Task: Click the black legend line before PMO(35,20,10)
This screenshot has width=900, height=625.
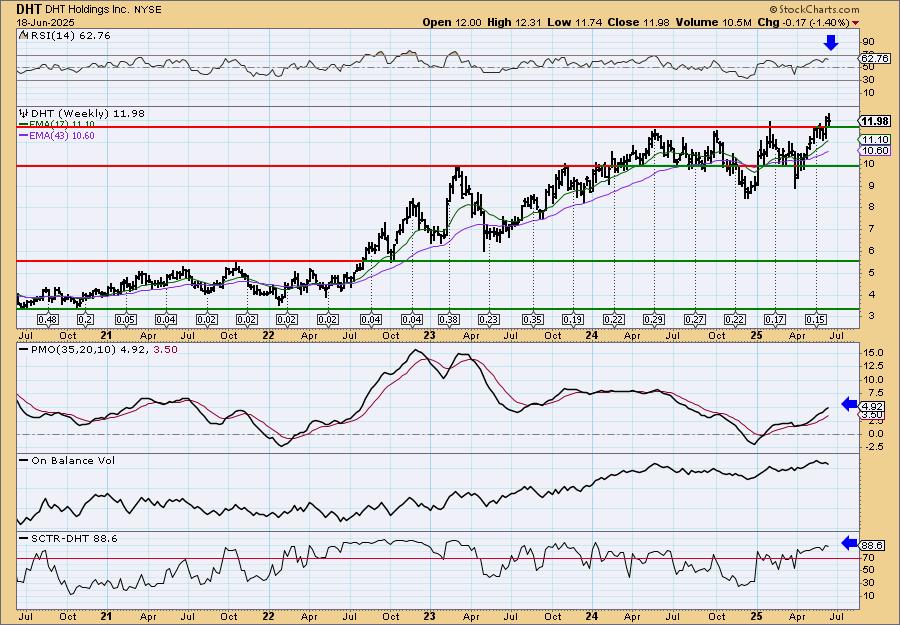Action: tap(24, 349)
